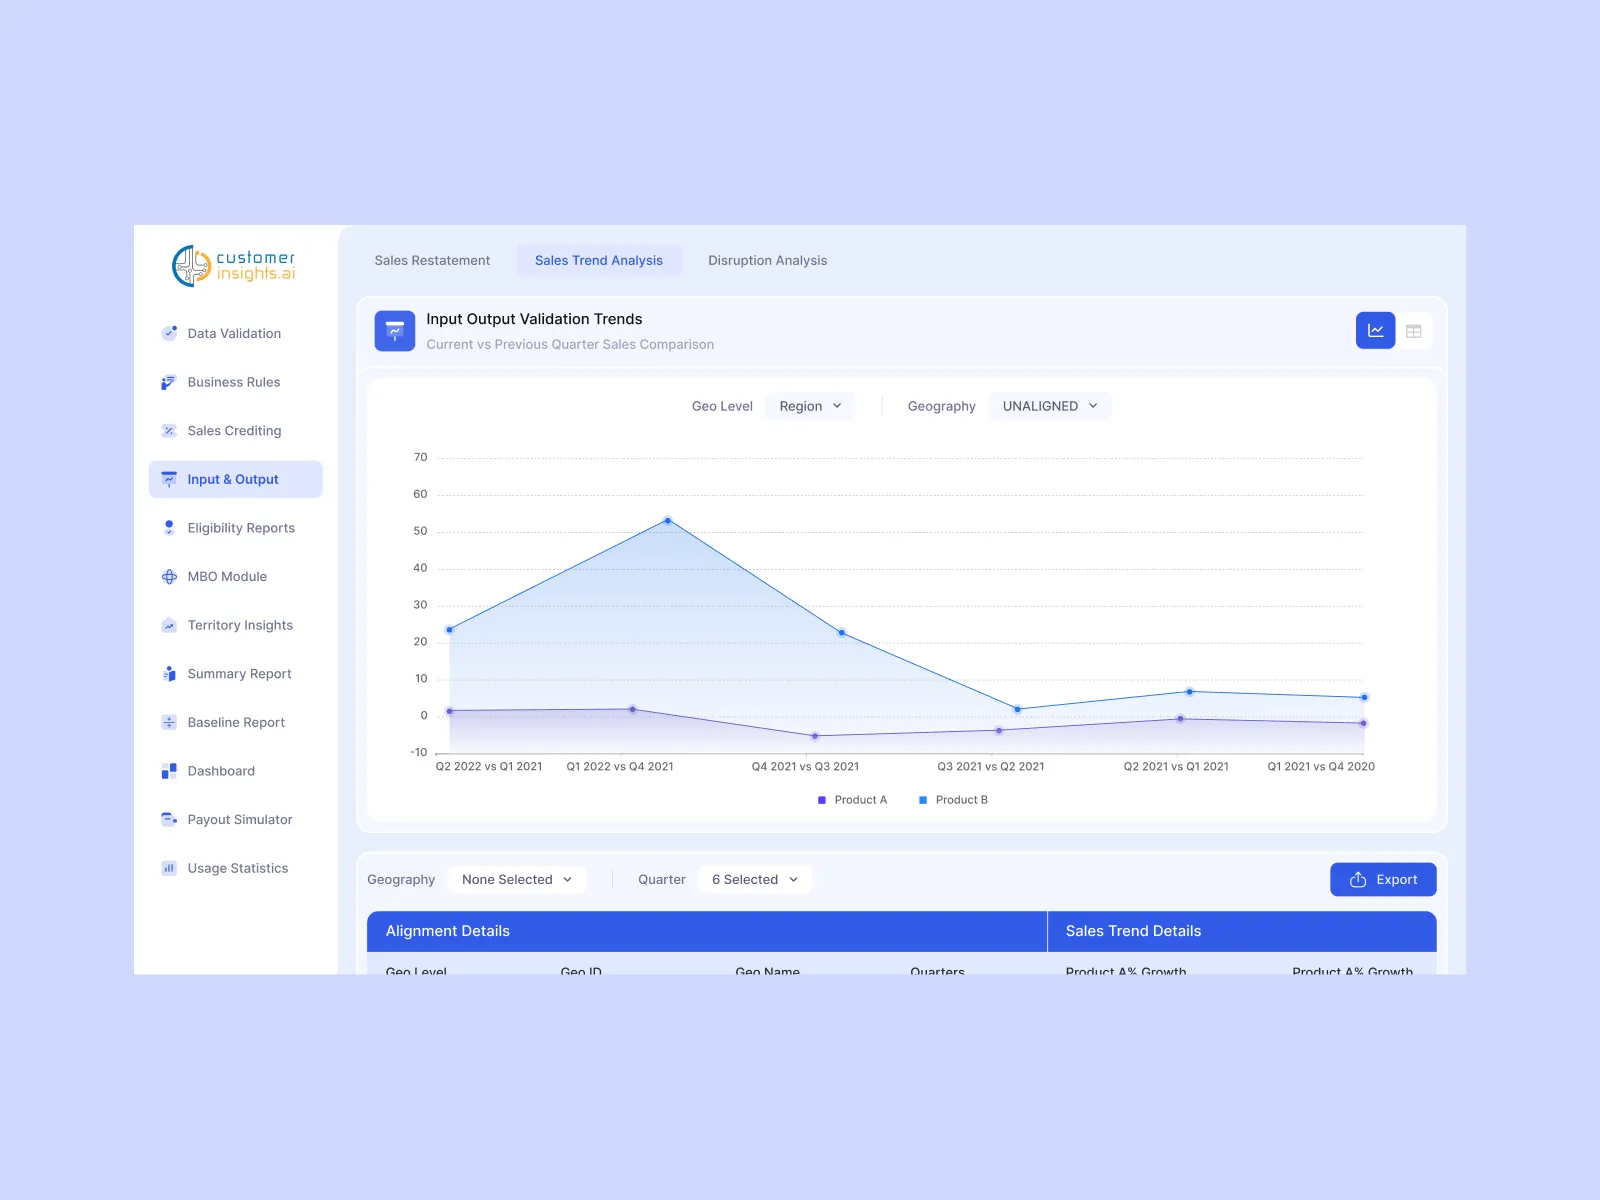Click the Q1 2021 vs Q4 2020 axis label
The height and width of the screenshot is (1200, 1600).
1321,767
